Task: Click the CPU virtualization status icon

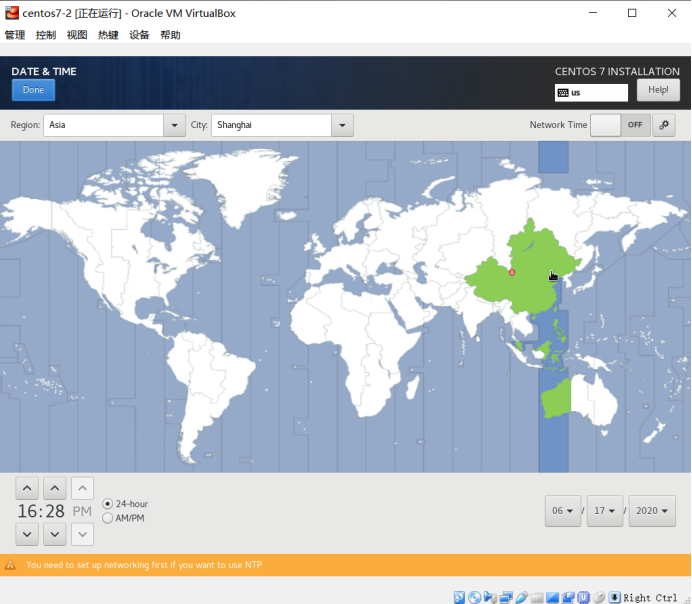Action: pos(583,597)
